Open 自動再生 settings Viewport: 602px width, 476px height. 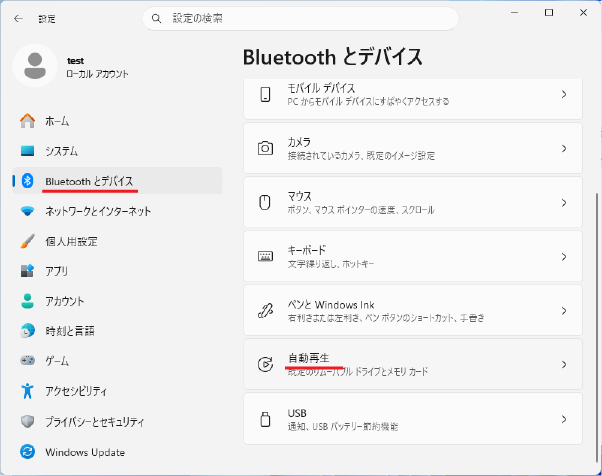coord(413,364)
